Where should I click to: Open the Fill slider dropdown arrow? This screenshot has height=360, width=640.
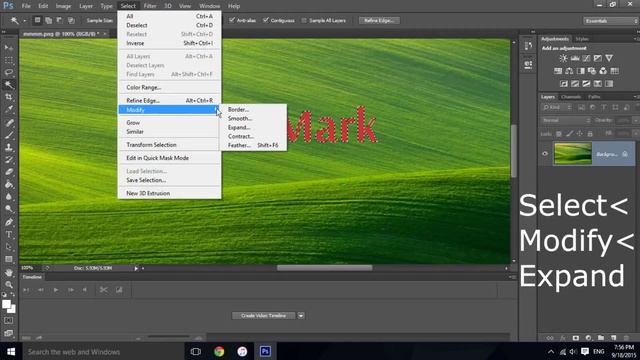635,133
